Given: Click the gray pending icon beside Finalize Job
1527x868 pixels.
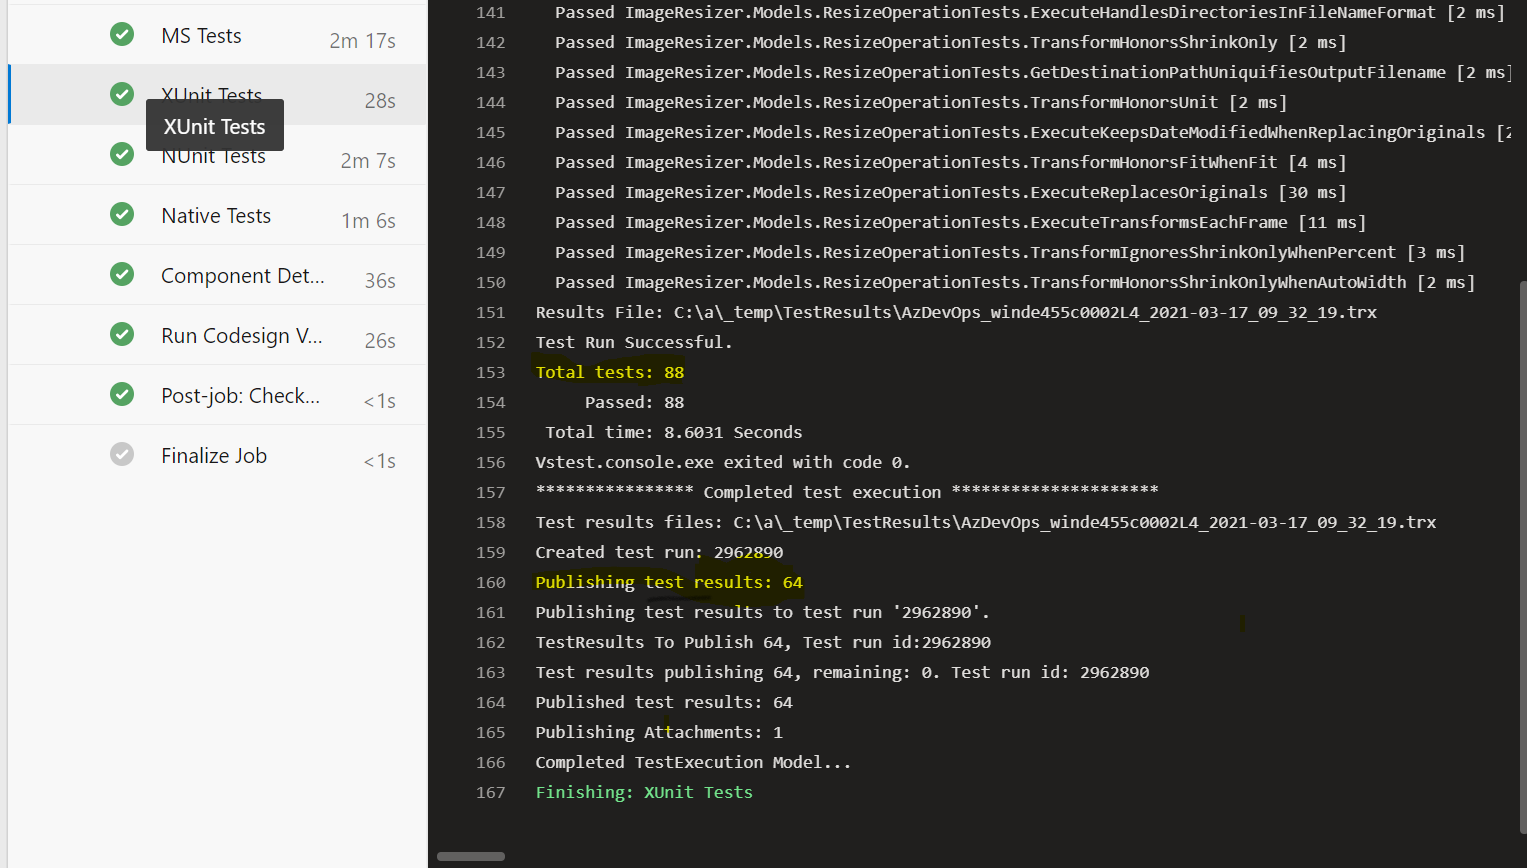Looking at the screenshot, I should pos(121,454).
